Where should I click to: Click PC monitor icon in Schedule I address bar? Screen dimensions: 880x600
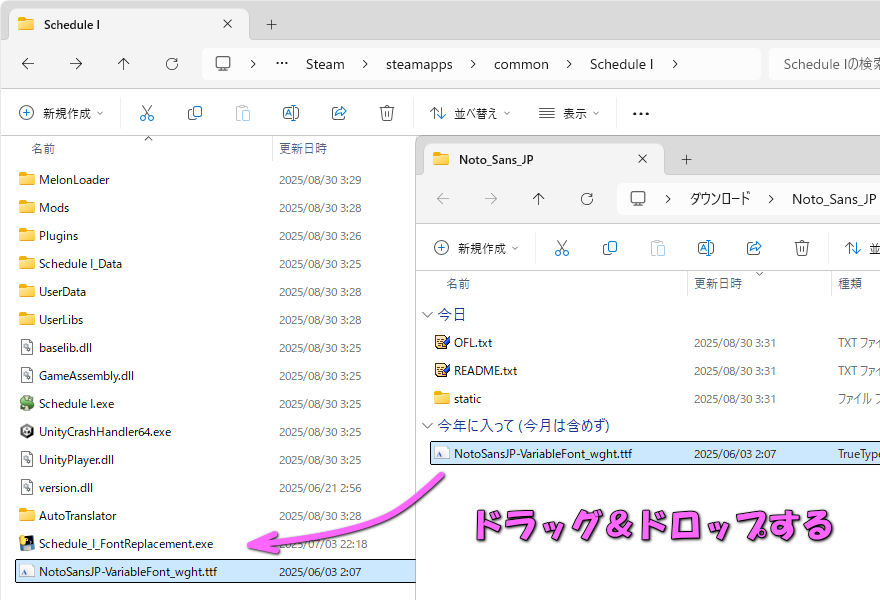[223, 63]
